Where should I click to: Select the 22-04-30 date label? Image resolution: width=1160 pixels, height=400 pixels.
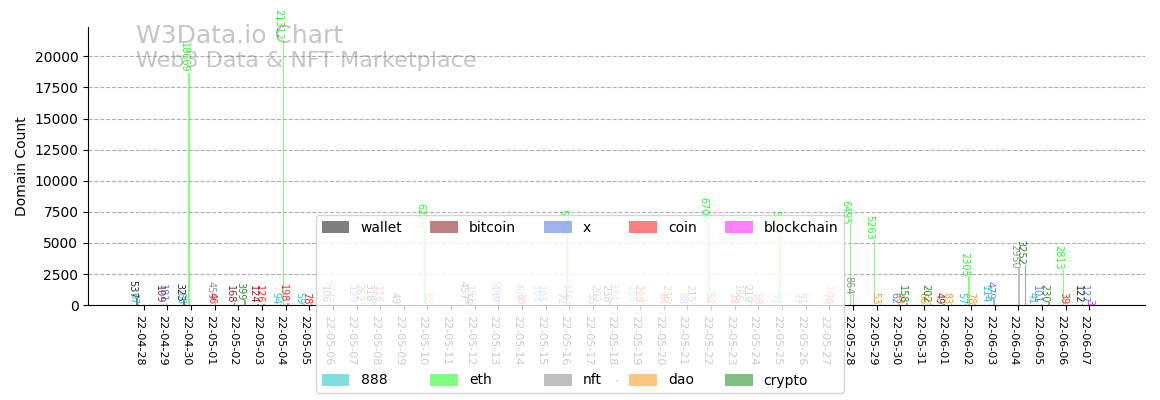tap(189, 341)
